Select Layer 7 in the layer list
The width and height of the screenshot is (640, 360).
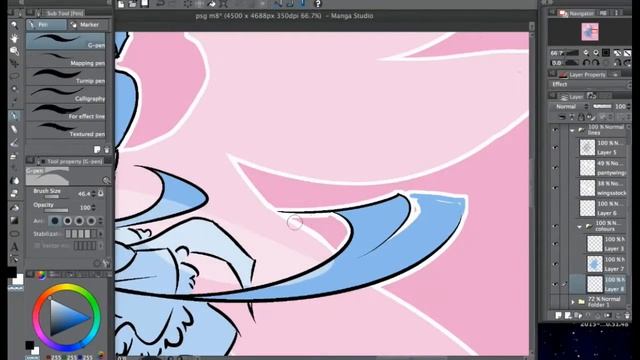point(606,264)
